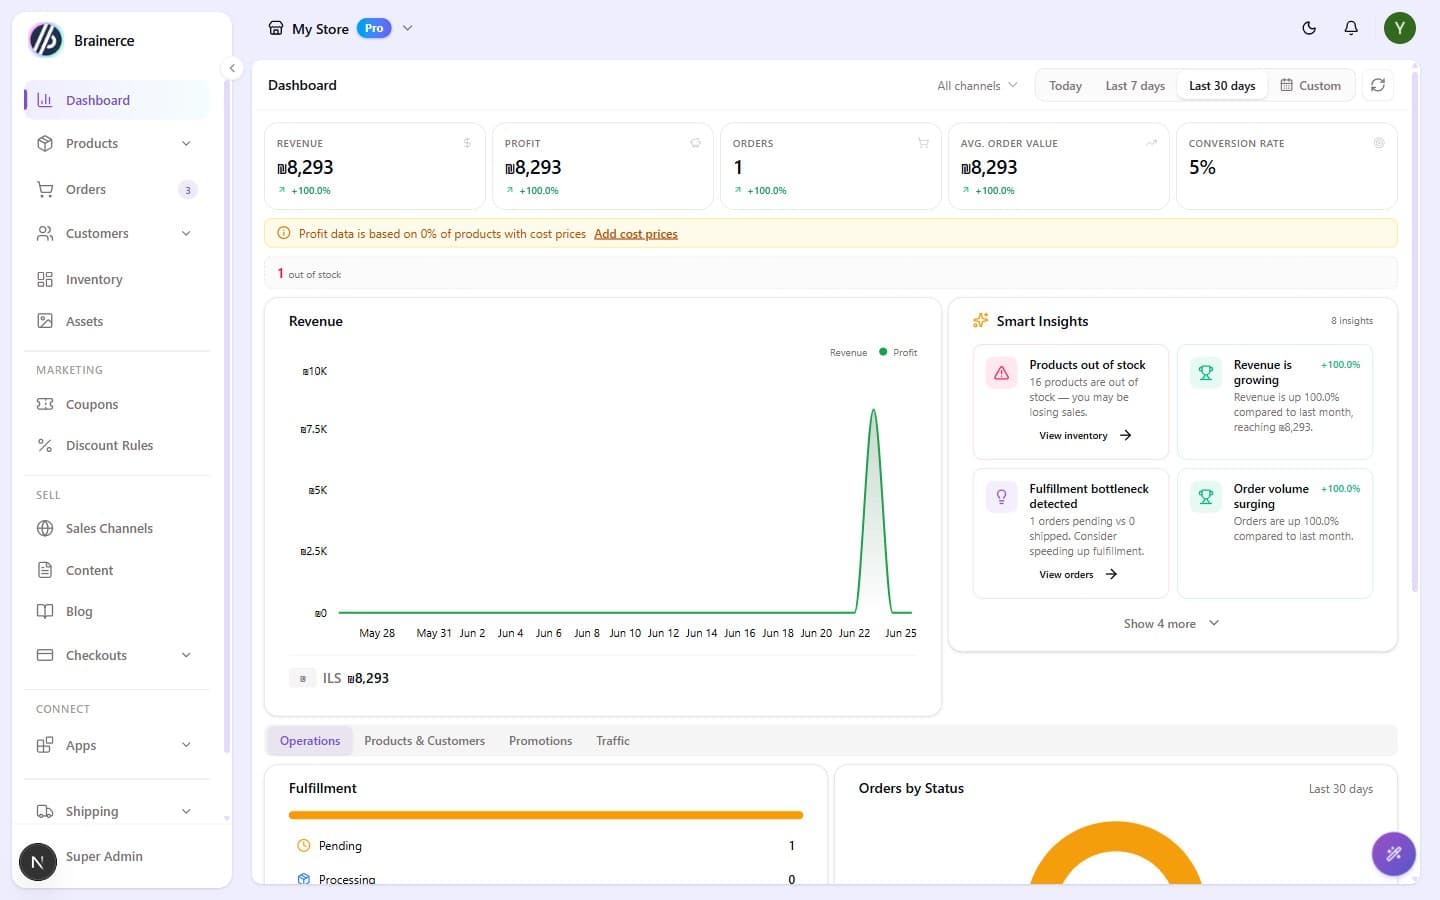Image resolution: width=1440 pixels, height=900 pixels.
Task: Click the orange fulfillment progress bar
Action: coord(546,815)
